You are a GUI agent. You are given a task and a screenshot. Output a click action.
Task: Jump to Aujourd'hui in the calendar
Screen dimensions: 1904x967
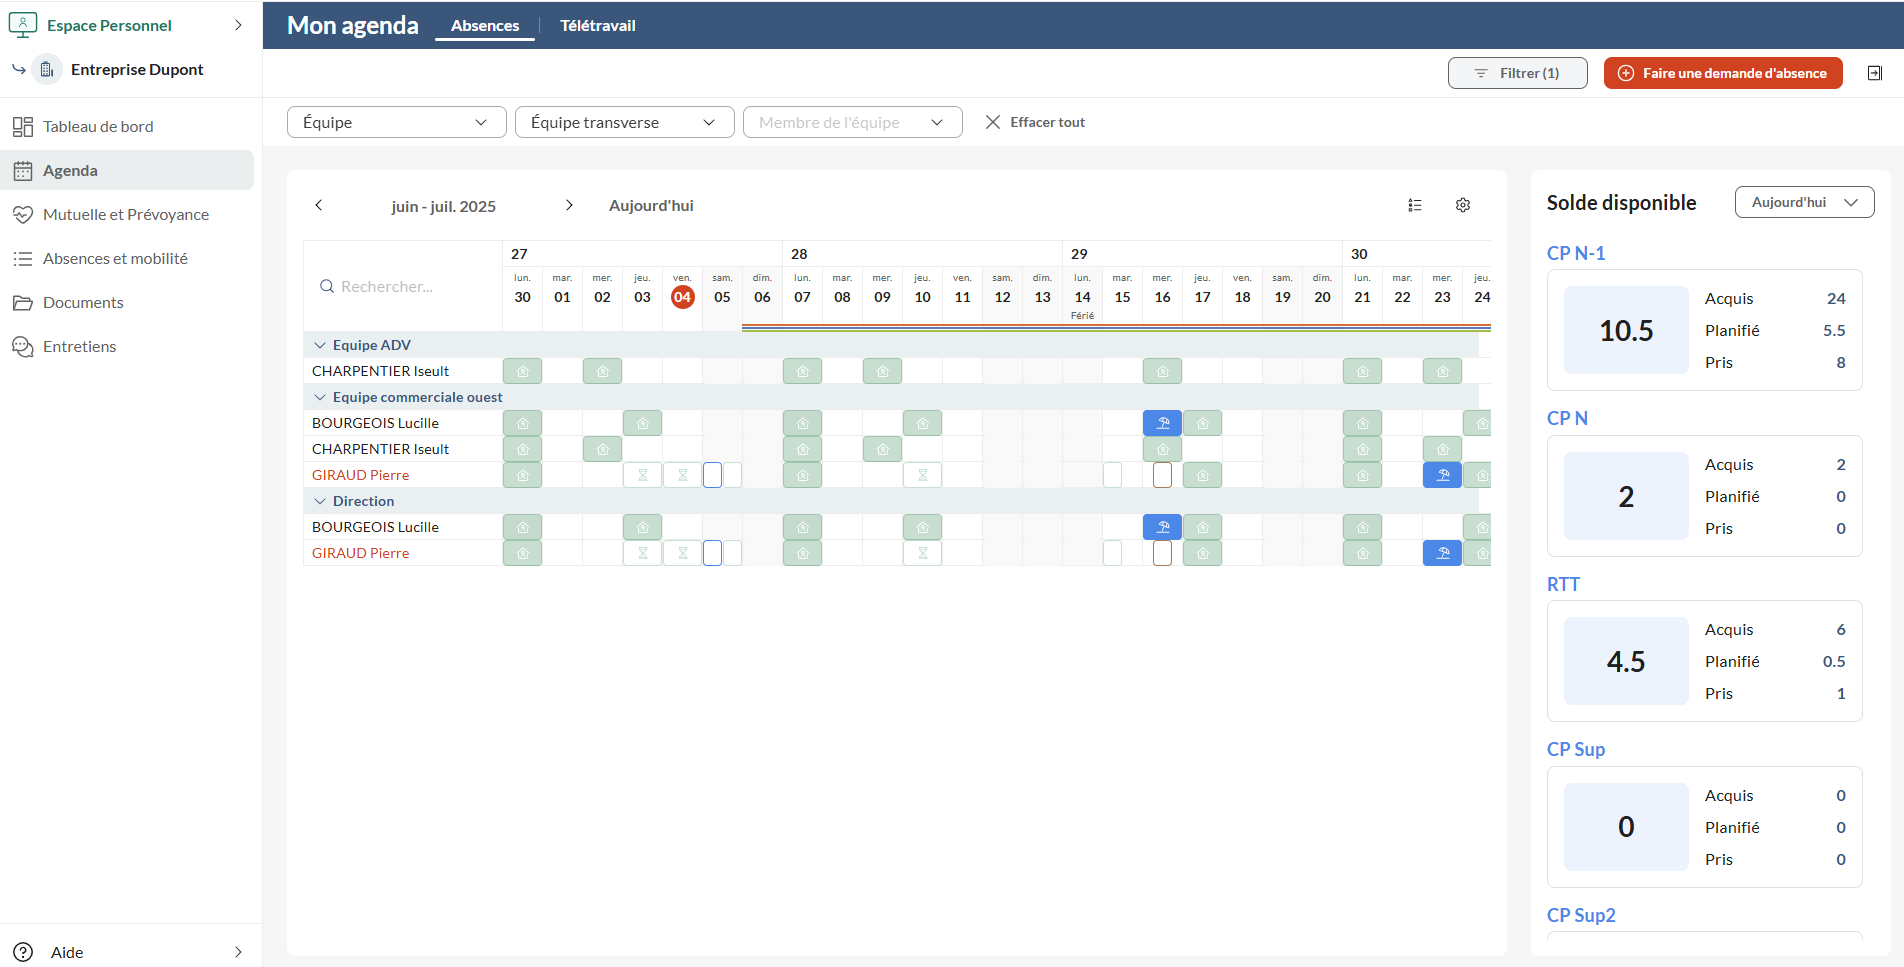click(651, 205)
